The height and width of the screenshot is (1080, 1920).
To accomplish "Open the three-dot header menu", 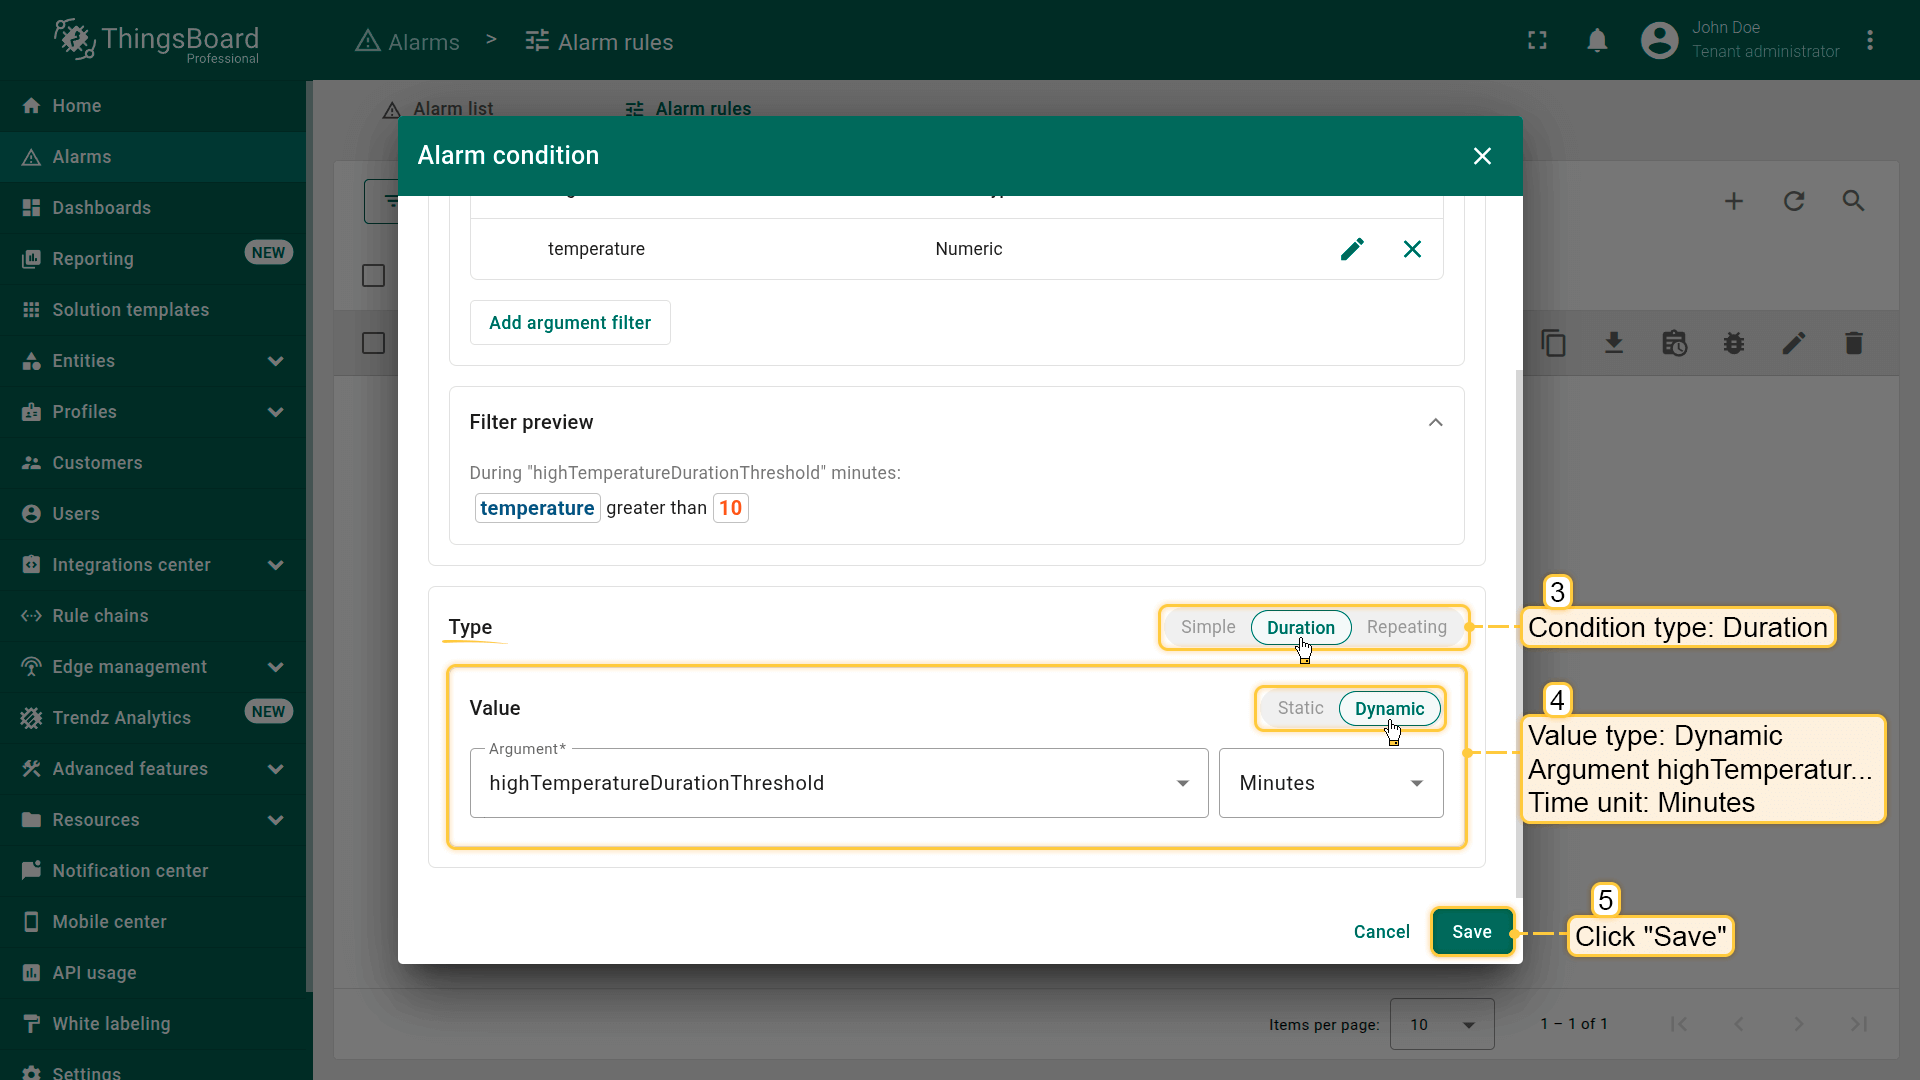I will pos(1869,41).
